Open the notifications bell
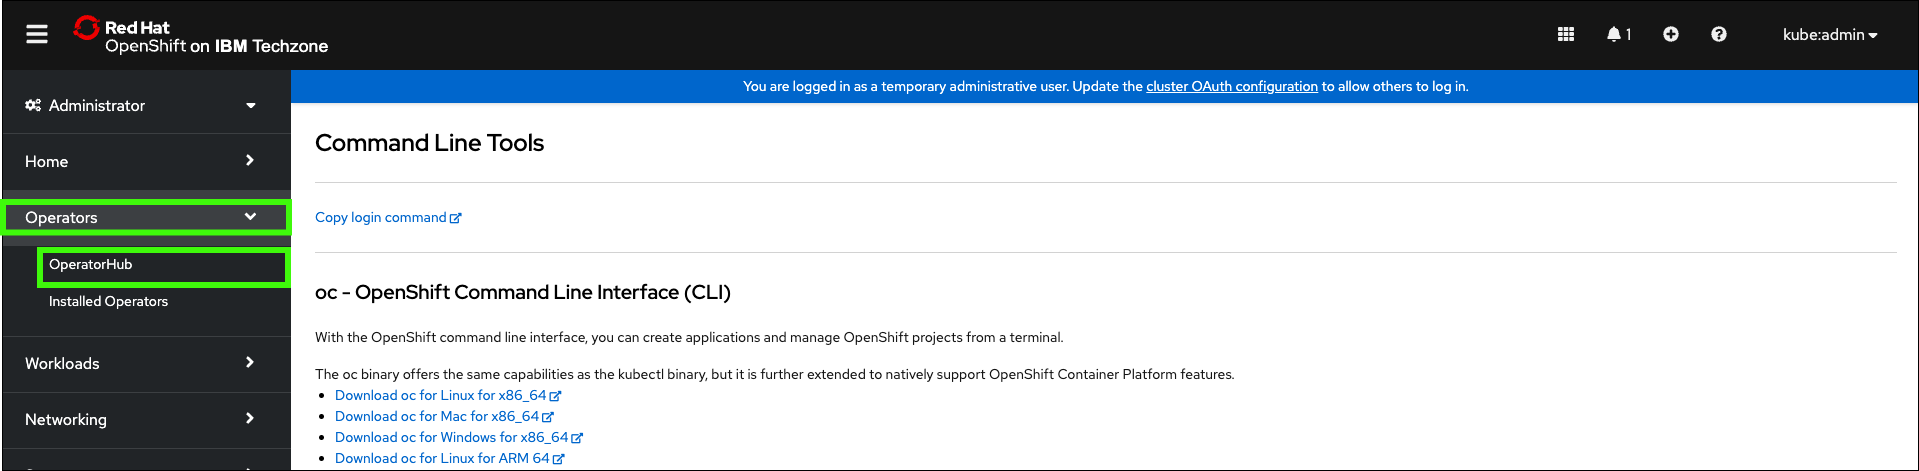The width and height of the screenshot is (1919, 471). point(1615,35)
